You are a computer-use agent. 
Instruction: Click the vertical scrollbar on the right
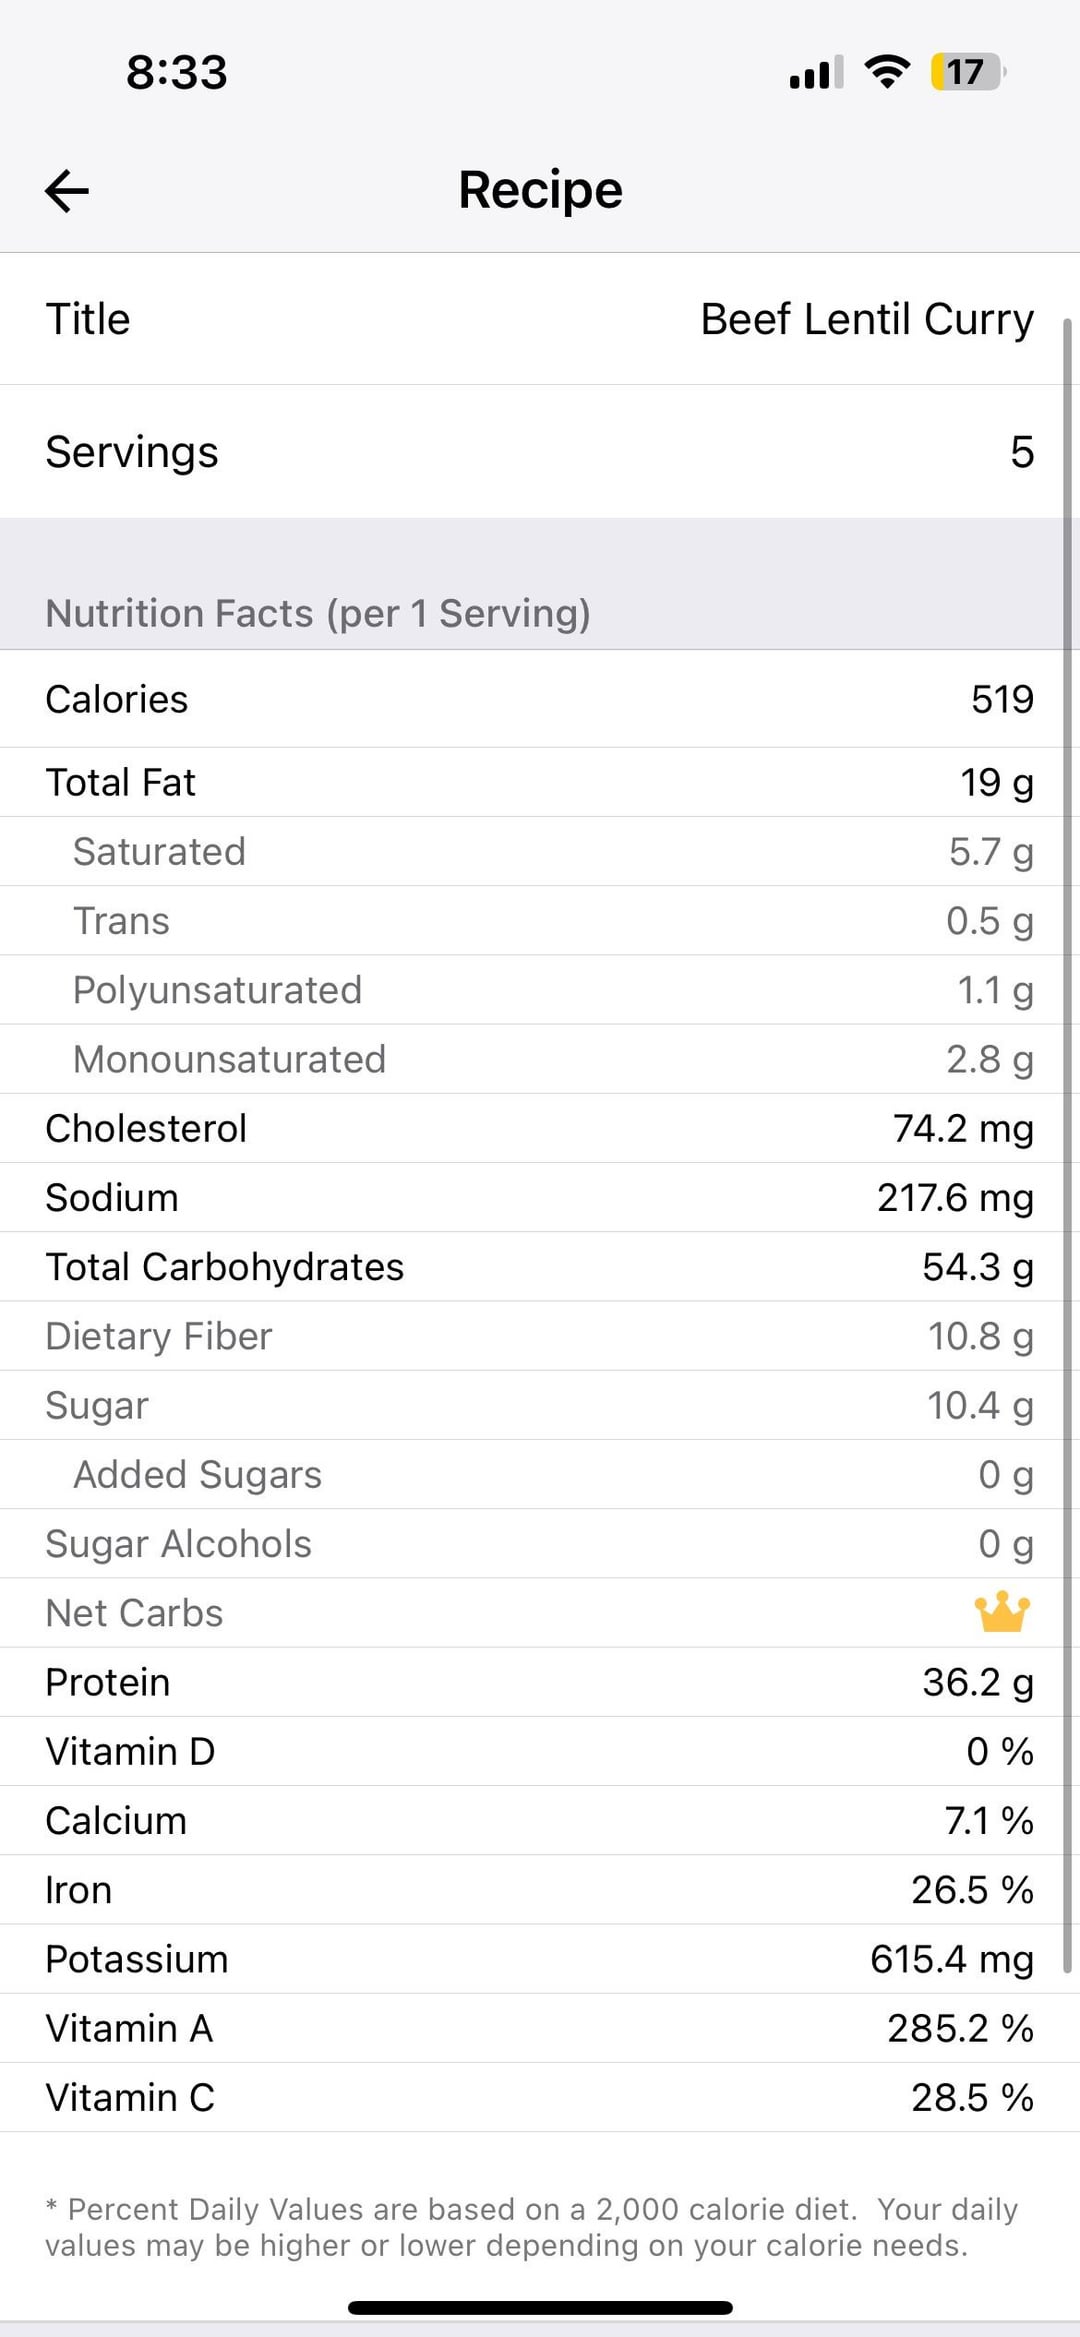1067,1100
